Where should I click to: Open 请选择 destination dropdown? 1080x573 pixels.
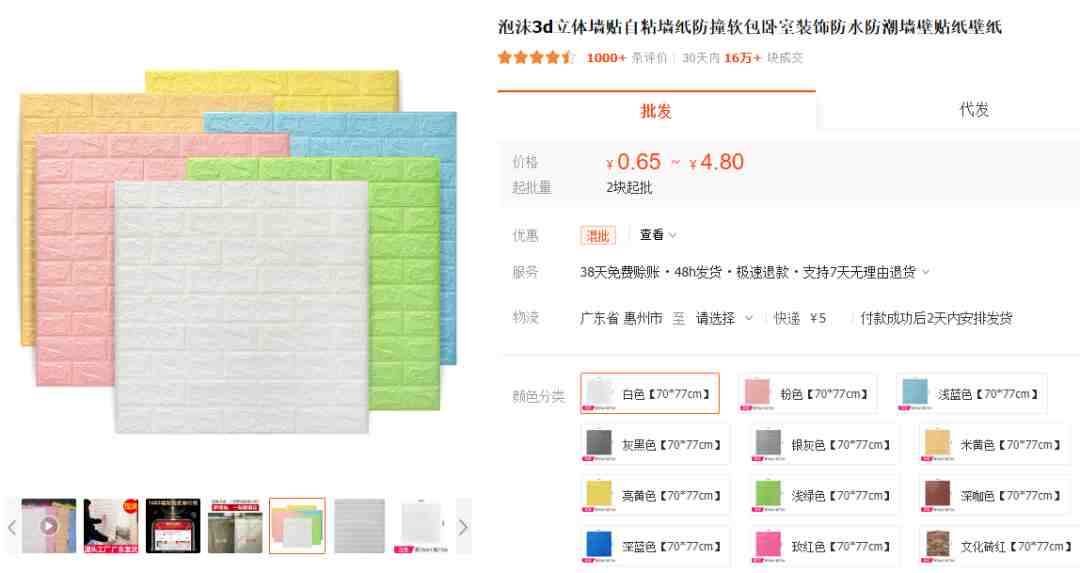(724, 318)
